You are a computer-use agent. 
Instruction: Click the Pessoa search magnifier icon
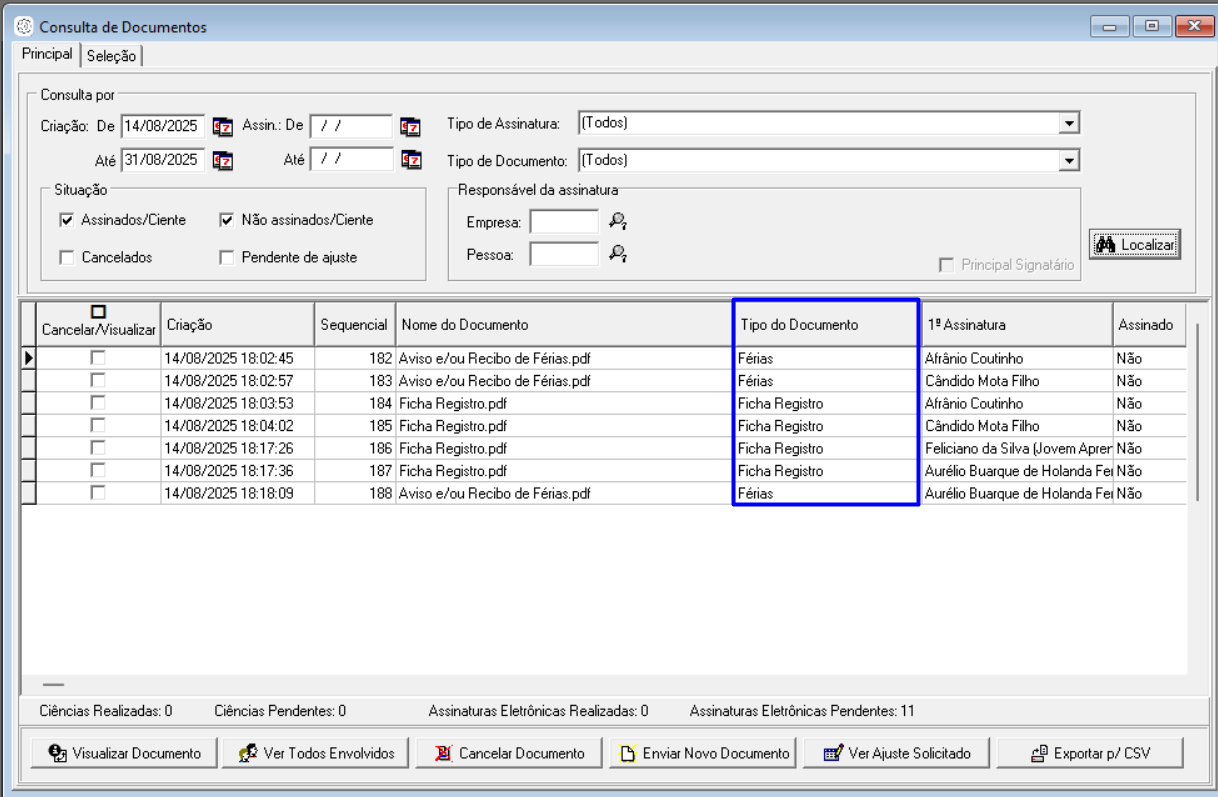pos(618,255)
